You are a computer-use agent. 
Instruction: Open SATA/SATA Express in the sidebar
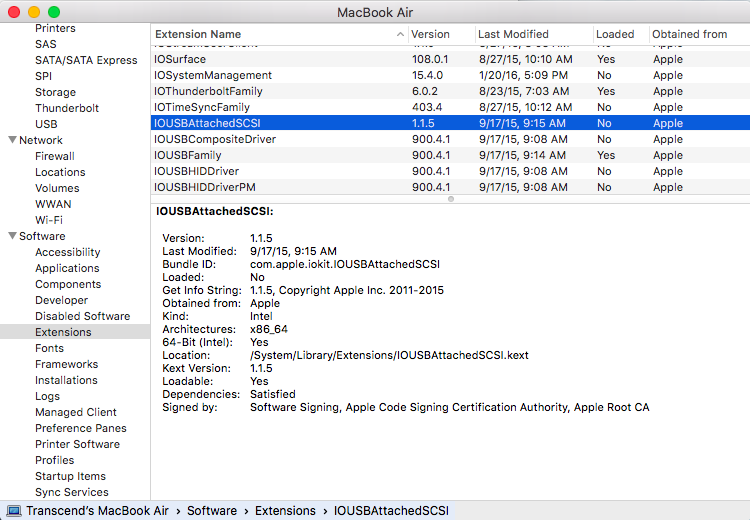[x=86, y=60]
